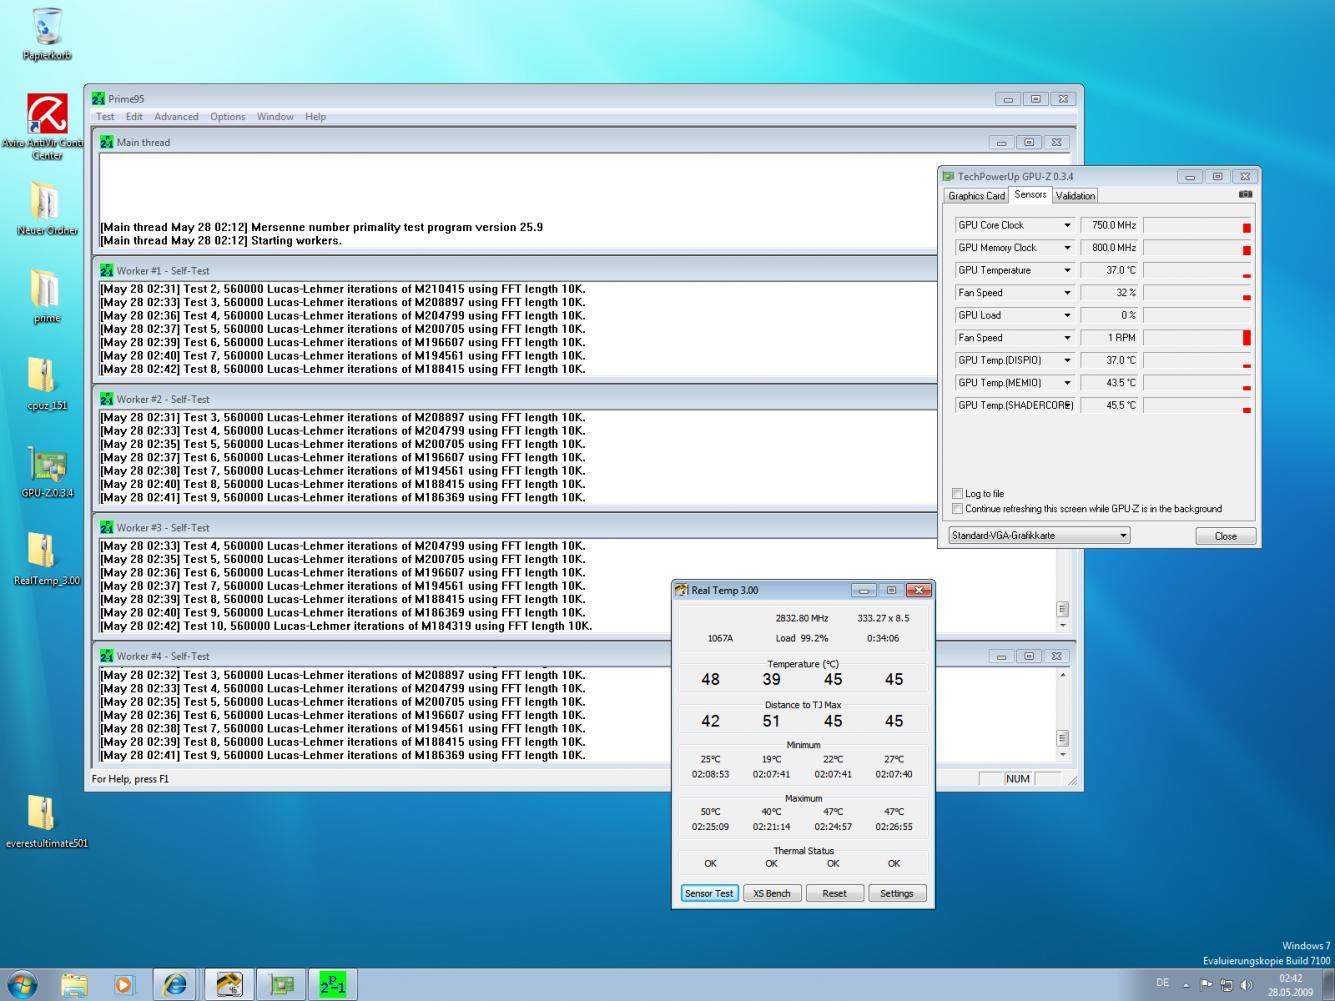
Task: Click the GPU-Z screenshot camera icon
Action: [x=1244, y=195]
